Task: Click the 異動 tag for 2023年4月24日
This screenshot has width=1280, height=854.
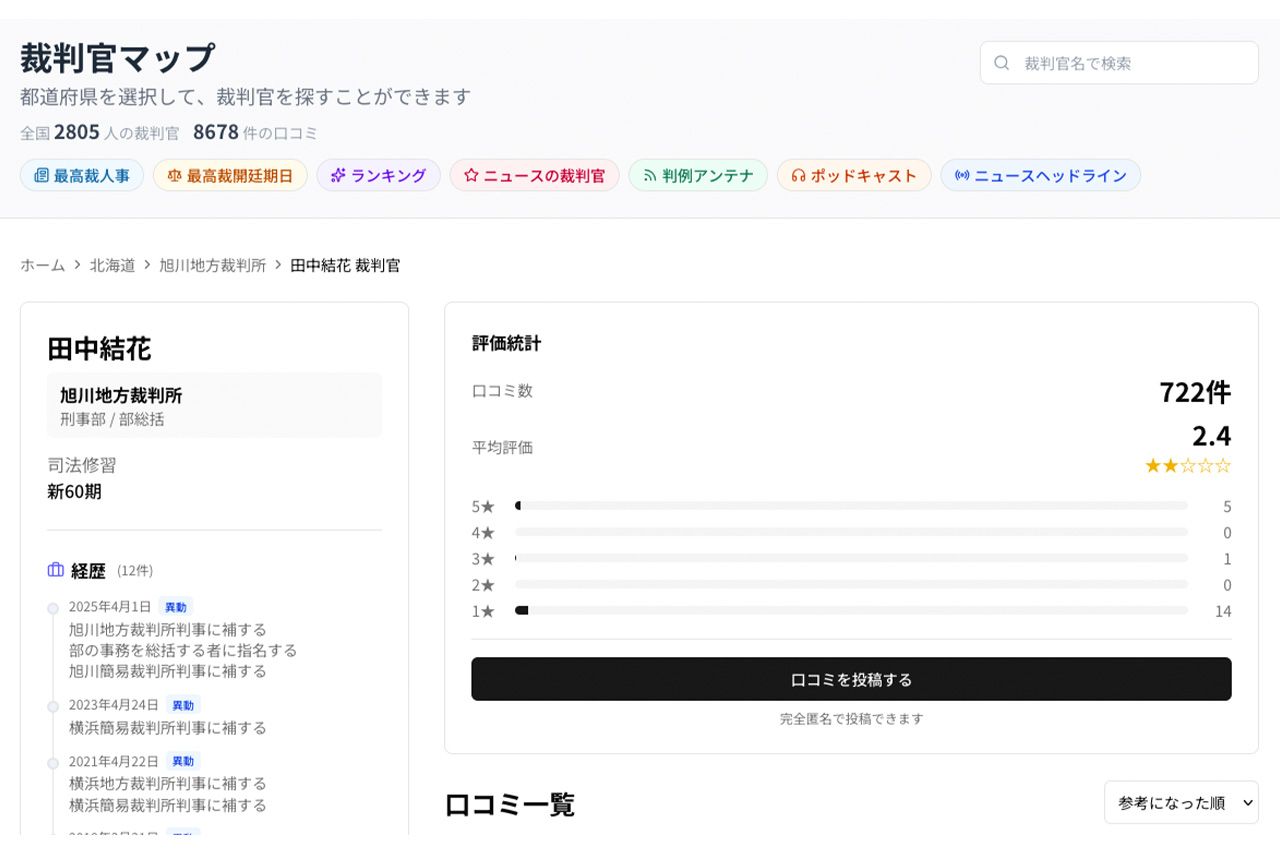Action: click(182, 705)
